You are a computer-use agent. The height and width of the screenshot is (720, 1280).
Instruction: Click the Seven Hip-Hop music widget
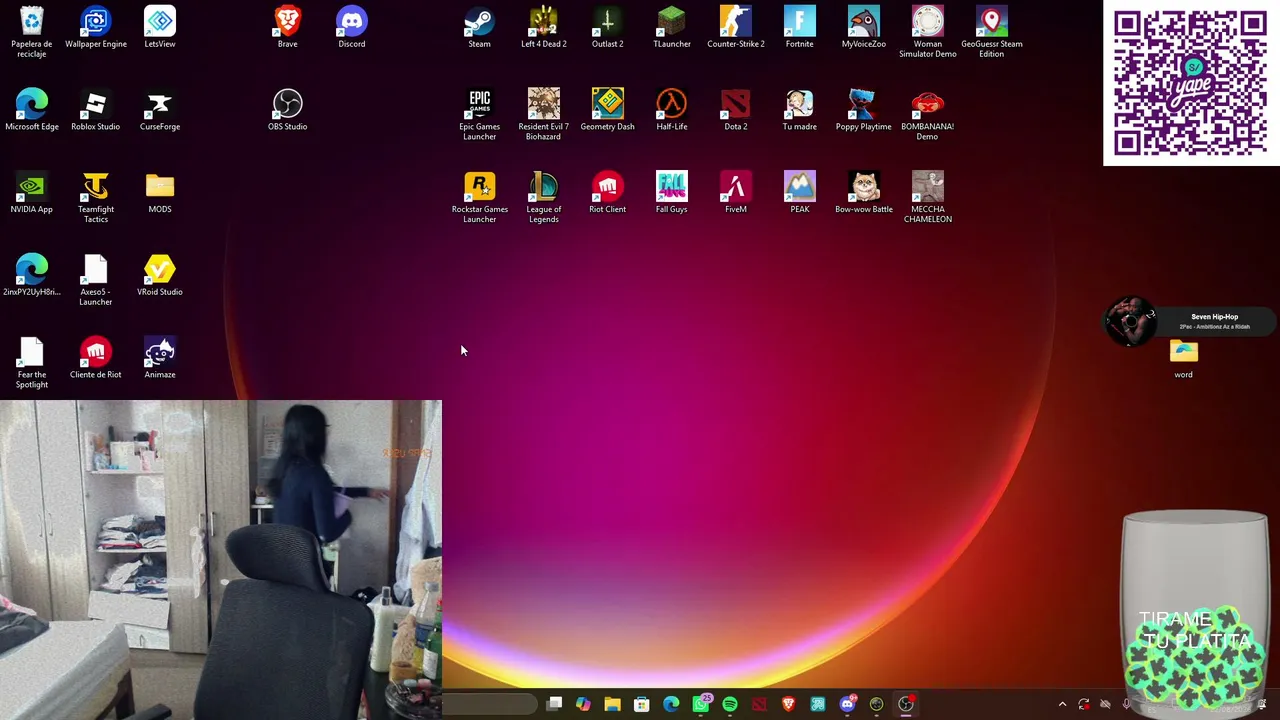1190,321
